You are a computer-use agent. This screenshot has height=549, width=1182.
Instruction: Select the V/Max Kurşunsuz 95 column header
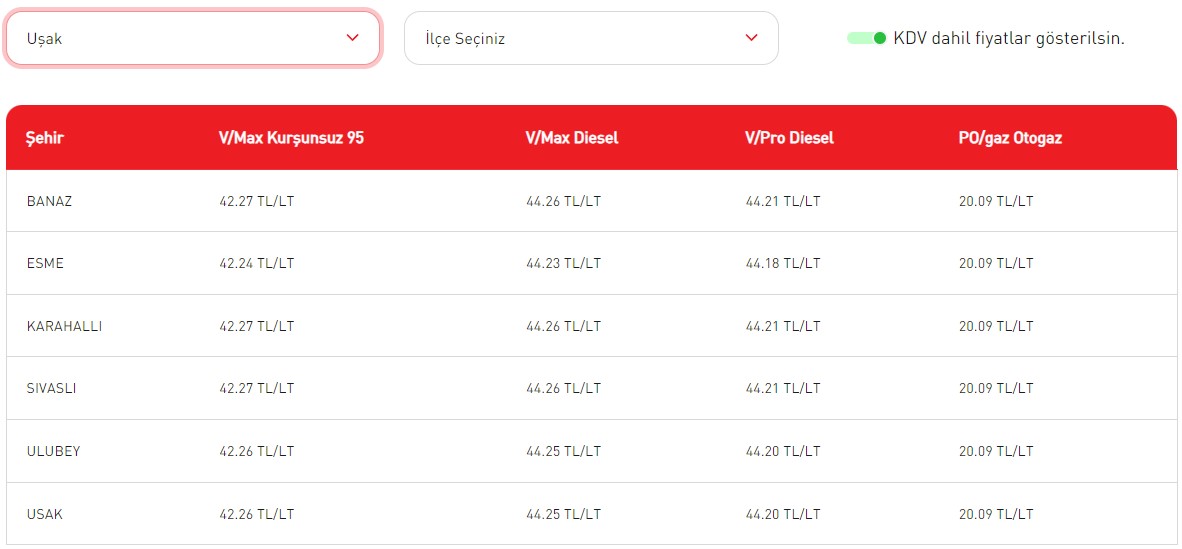(291, 139)
